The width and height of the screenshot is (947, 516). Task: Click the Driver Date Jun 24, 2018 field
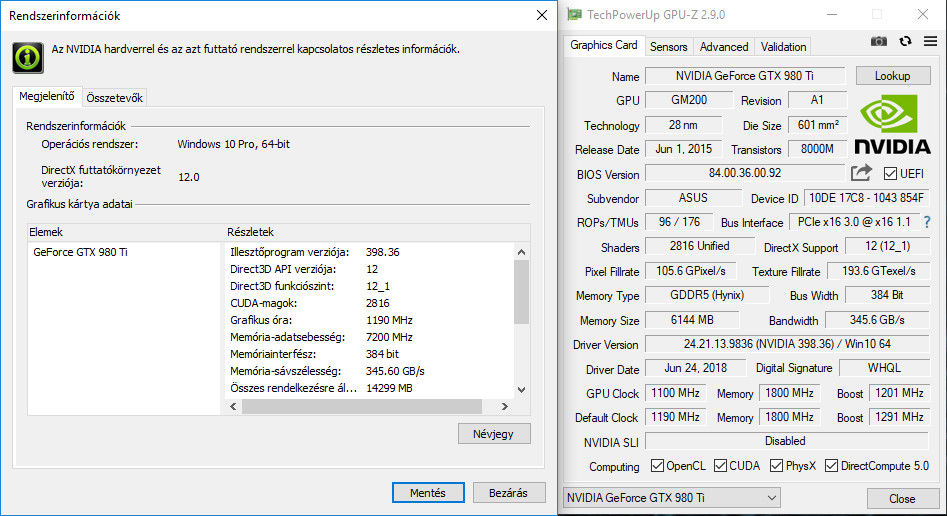pos(695,368)
